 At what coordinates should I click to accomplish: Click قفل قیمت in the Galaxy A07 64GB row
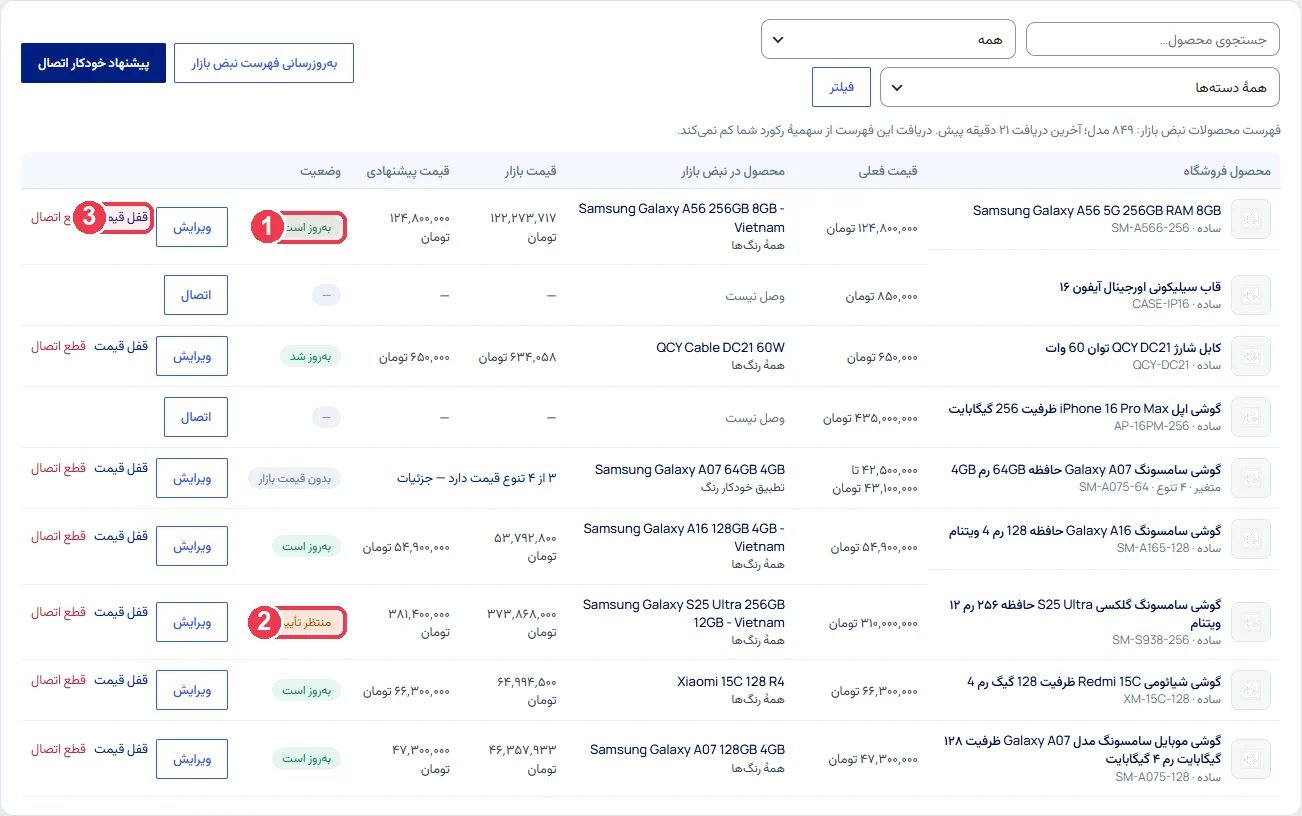pyautogui.click(x=121, y=468)
